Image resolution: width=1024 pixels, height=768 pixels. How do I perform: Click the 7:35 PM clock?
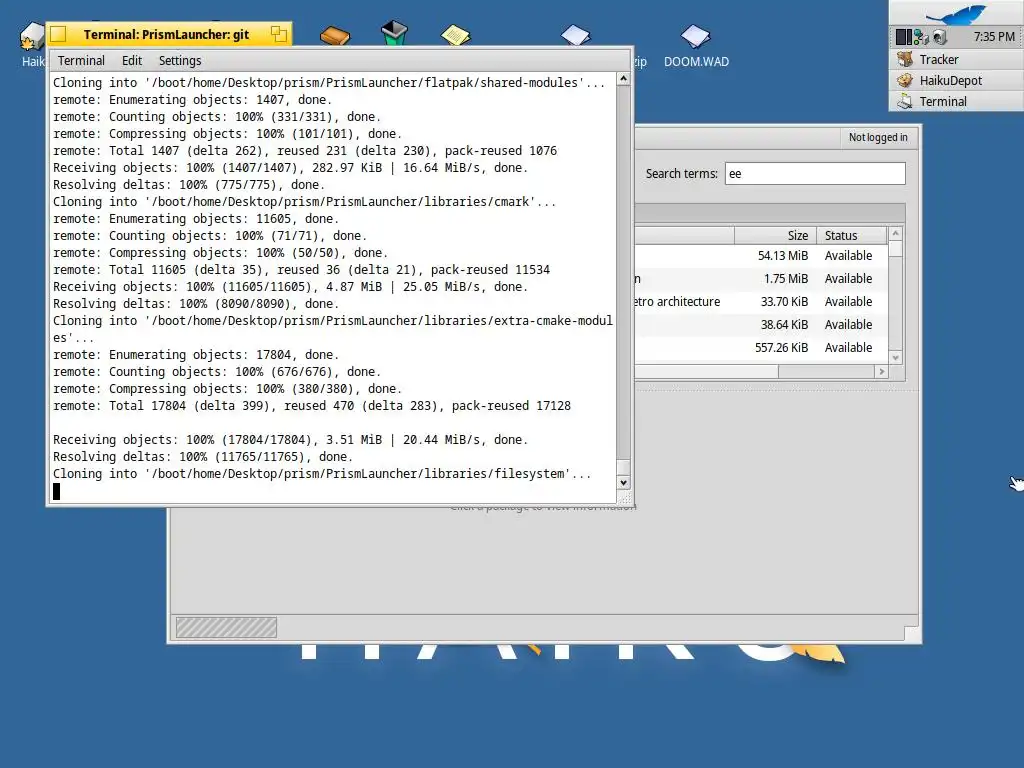pyautogui.click(x=993, y=37)
